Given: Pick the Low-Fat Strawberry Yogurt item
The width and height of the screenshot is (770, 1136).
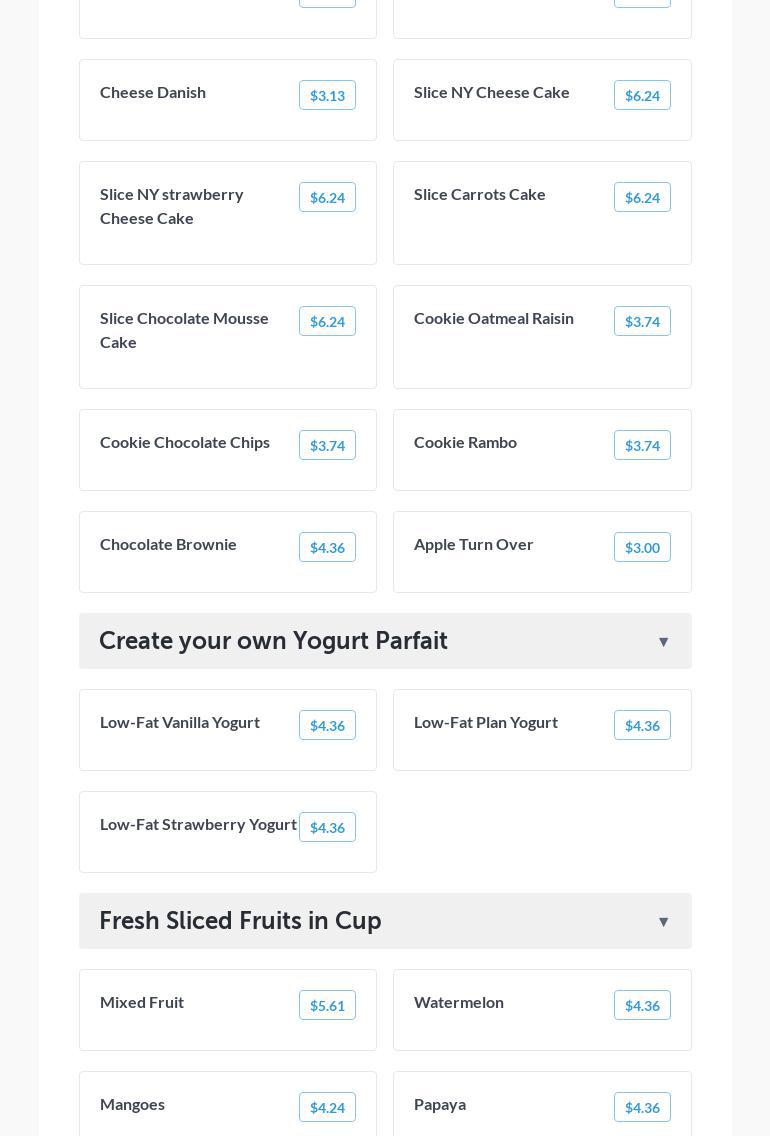Looking at the screenshot, I should (x=198, y=824).
